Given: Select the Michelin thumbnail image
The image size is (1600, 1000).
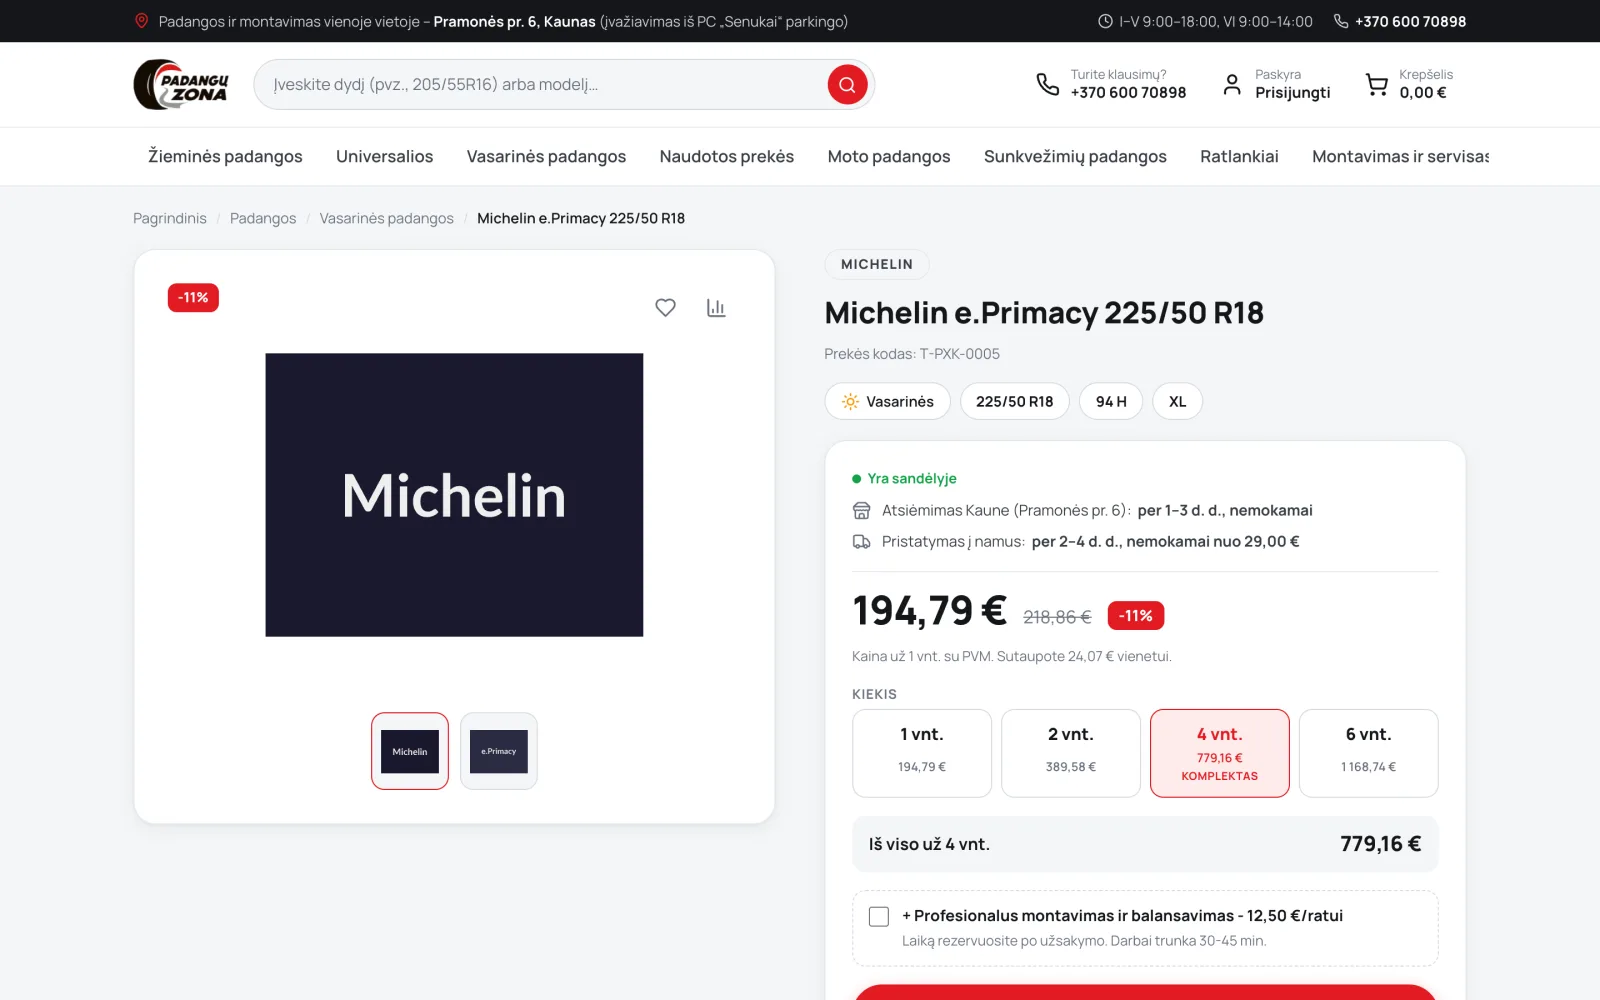Looking at the screenshot, I should point(410,751).
